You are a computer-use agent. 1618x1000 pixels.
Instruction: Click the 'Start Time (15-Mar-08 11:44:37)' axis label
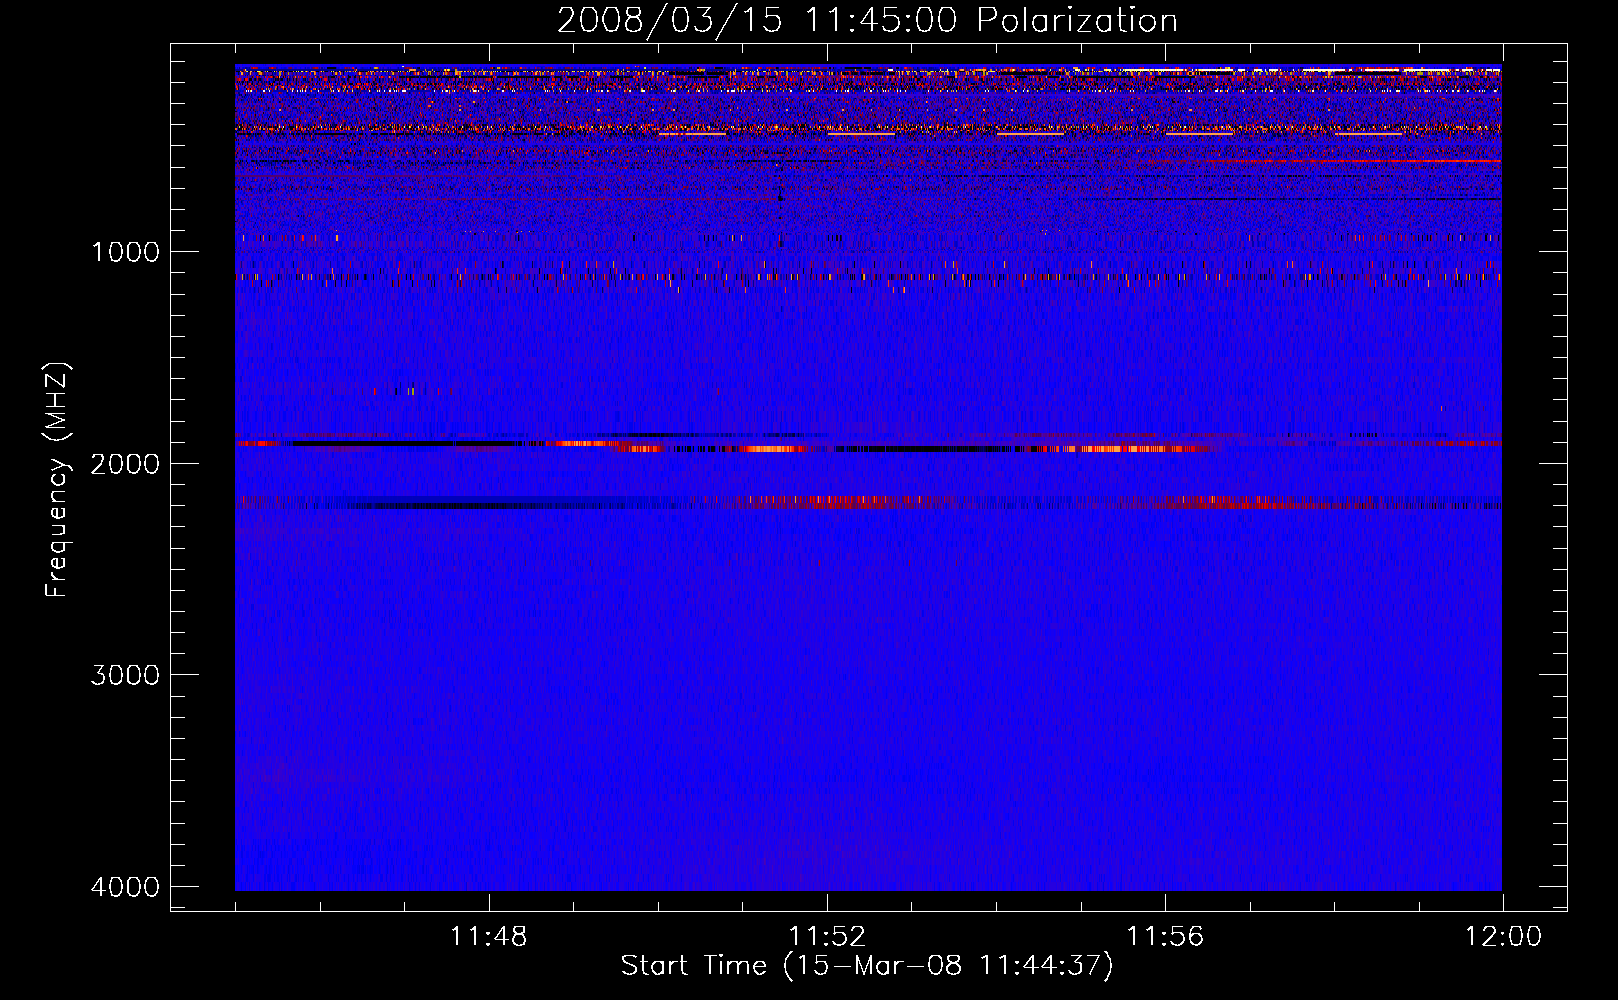[x=867, y=966]
